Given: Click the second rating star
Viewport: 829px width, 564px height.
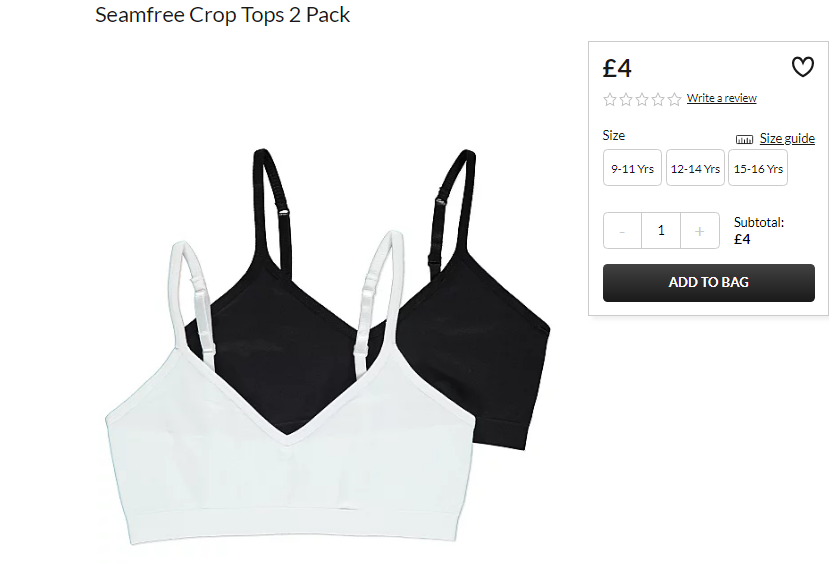Looking at the screenshot, I should point(626,99).
